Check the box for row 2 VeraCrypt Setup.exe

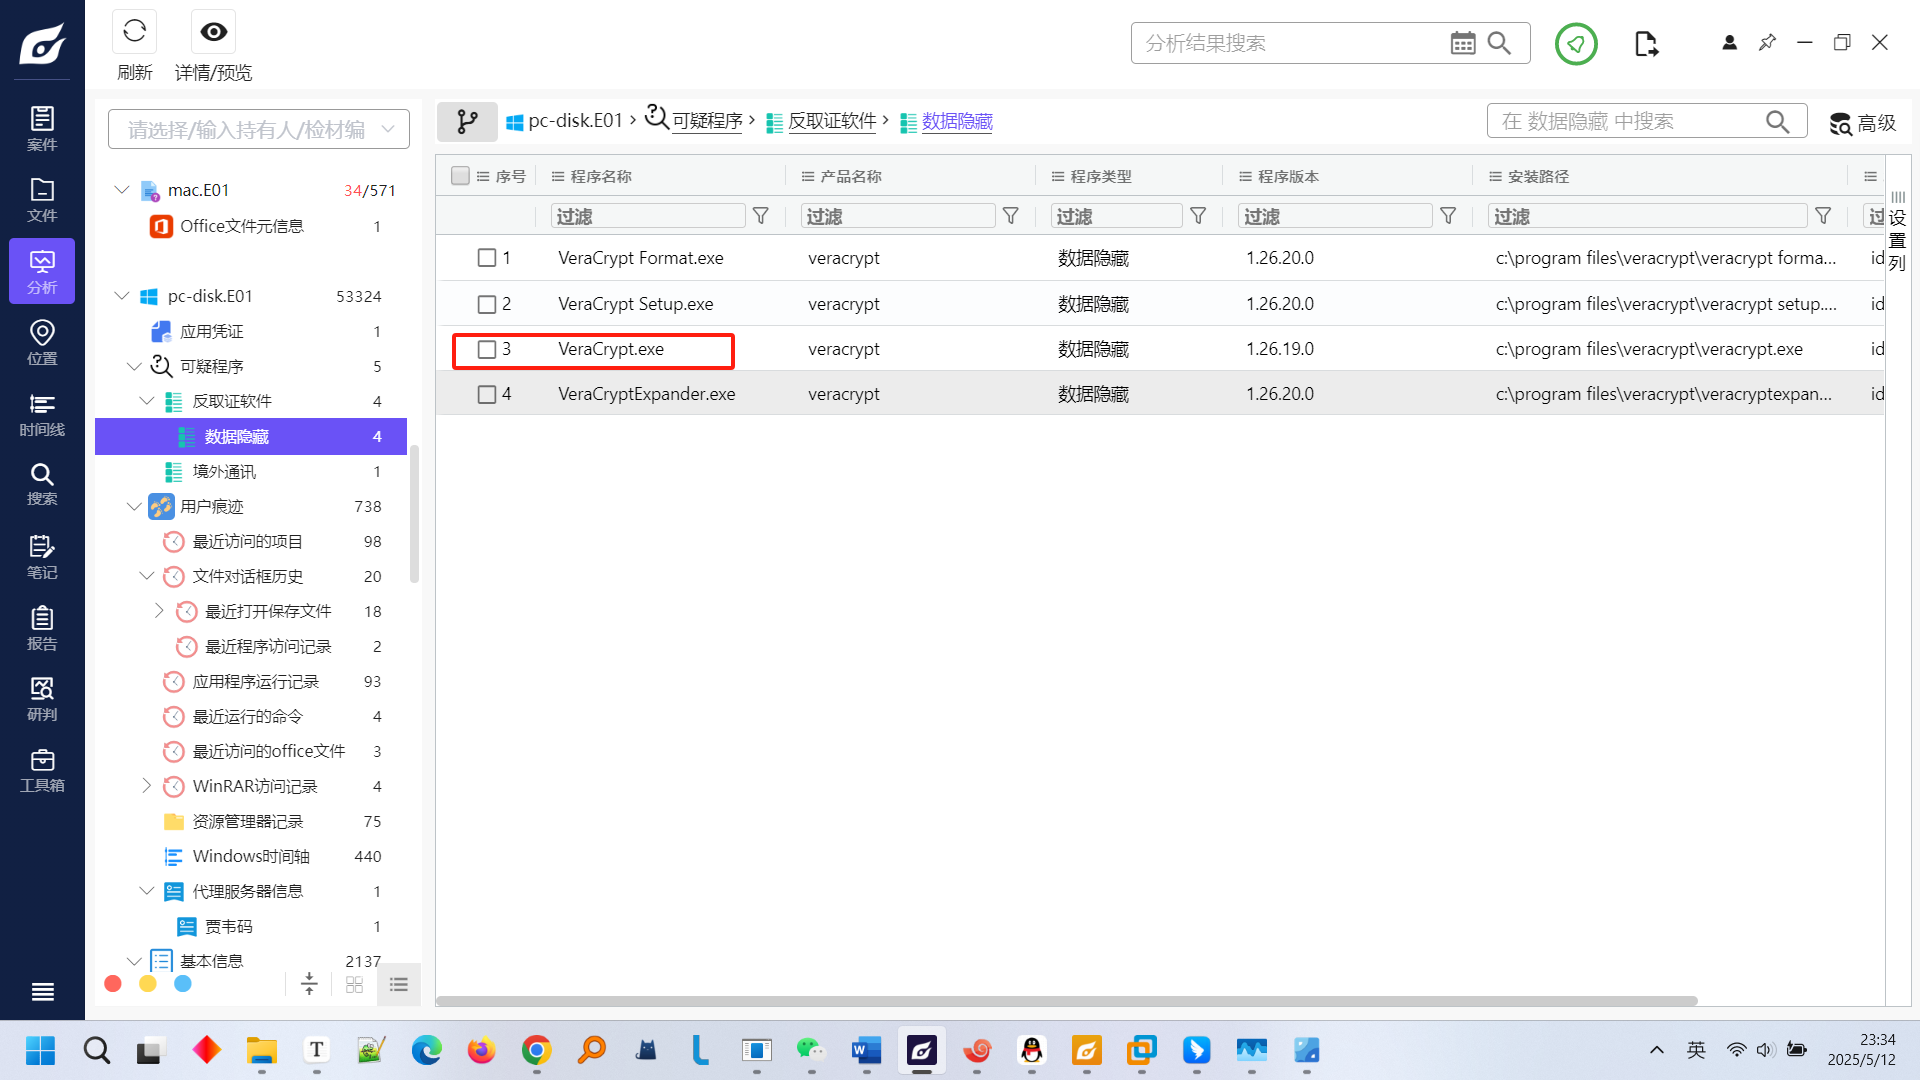[x=487, y=304]
